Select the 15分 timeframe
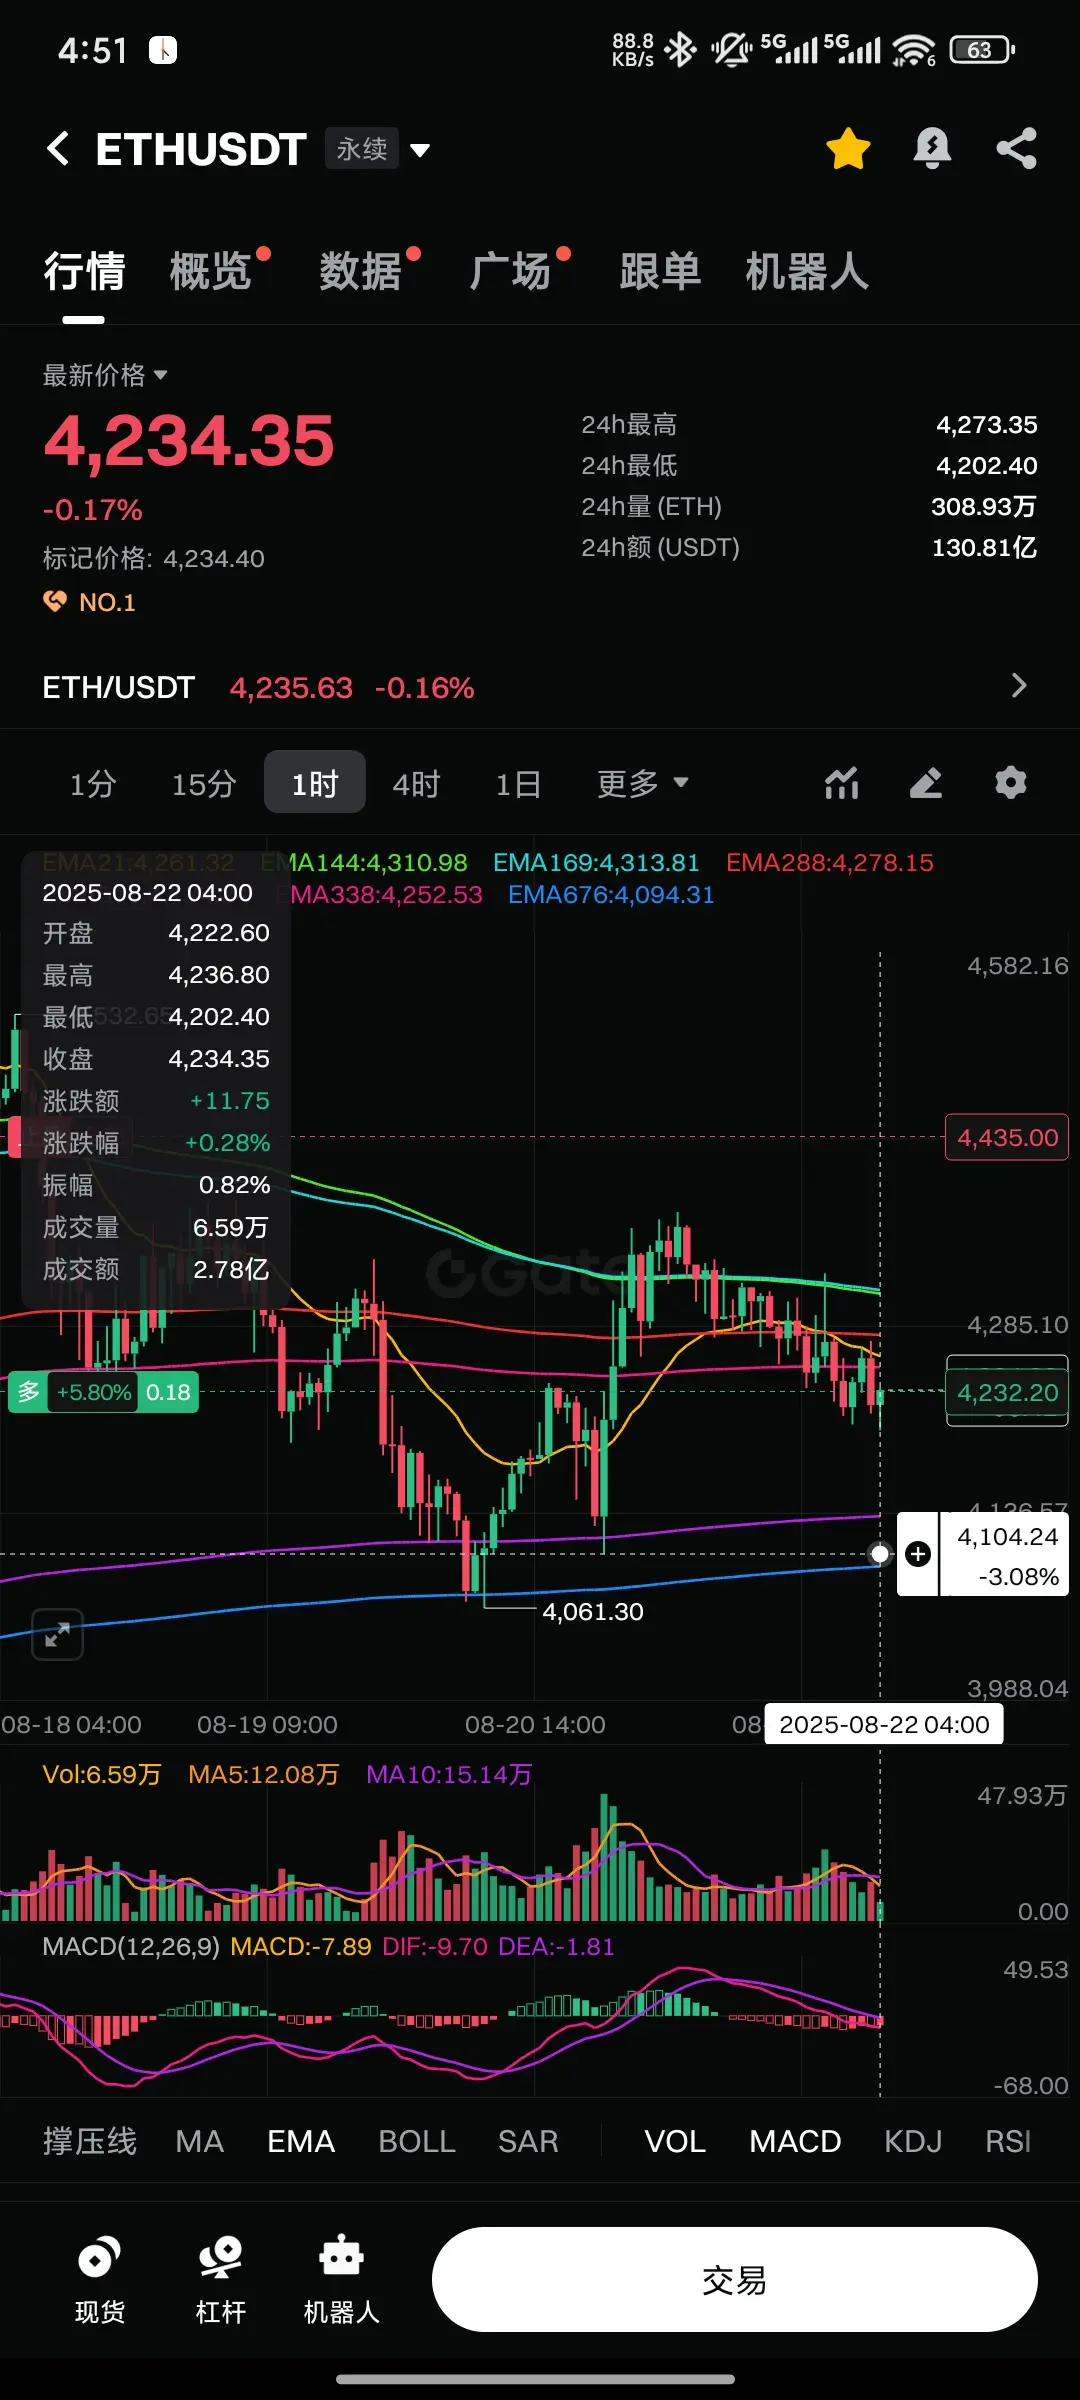 click(203, 783)
